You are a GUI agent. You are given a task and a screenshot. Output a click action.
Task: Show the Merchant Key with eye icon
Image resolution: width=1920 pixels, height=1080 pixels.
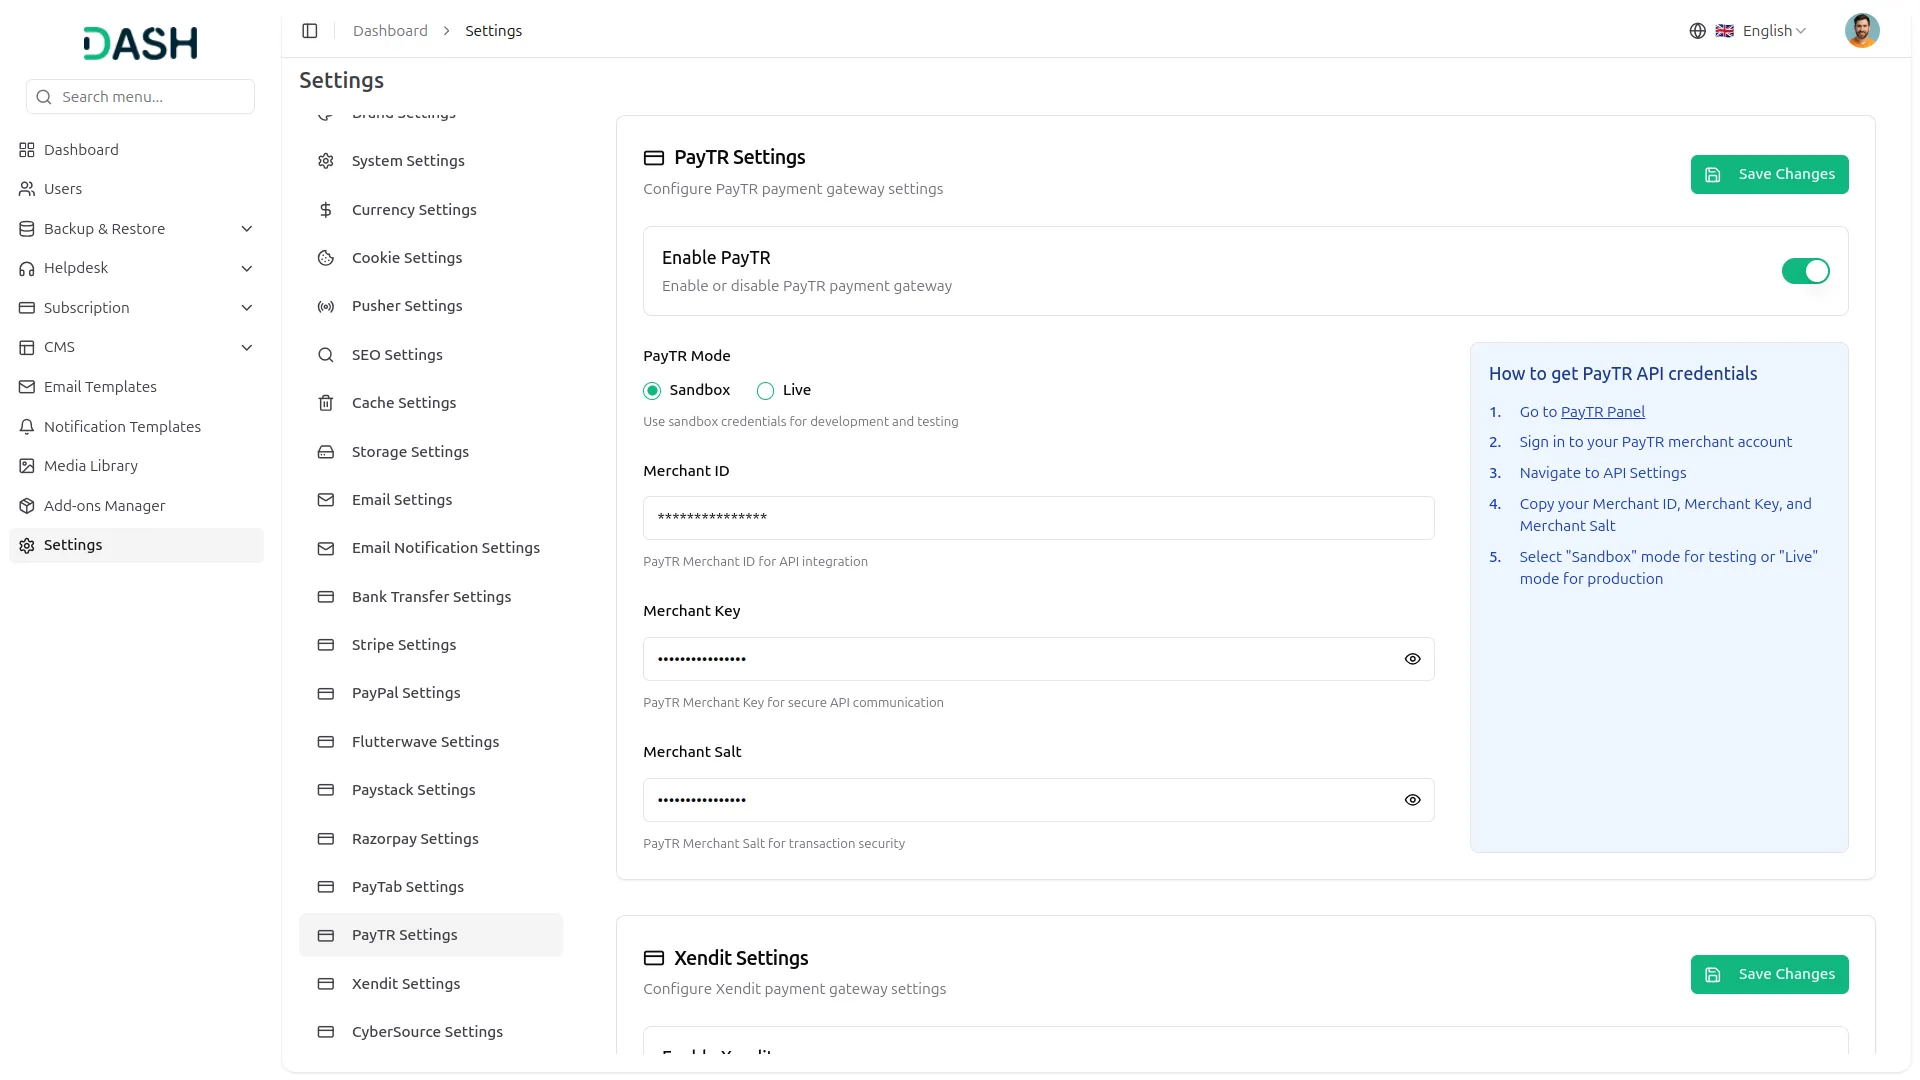click(1412, 659)
